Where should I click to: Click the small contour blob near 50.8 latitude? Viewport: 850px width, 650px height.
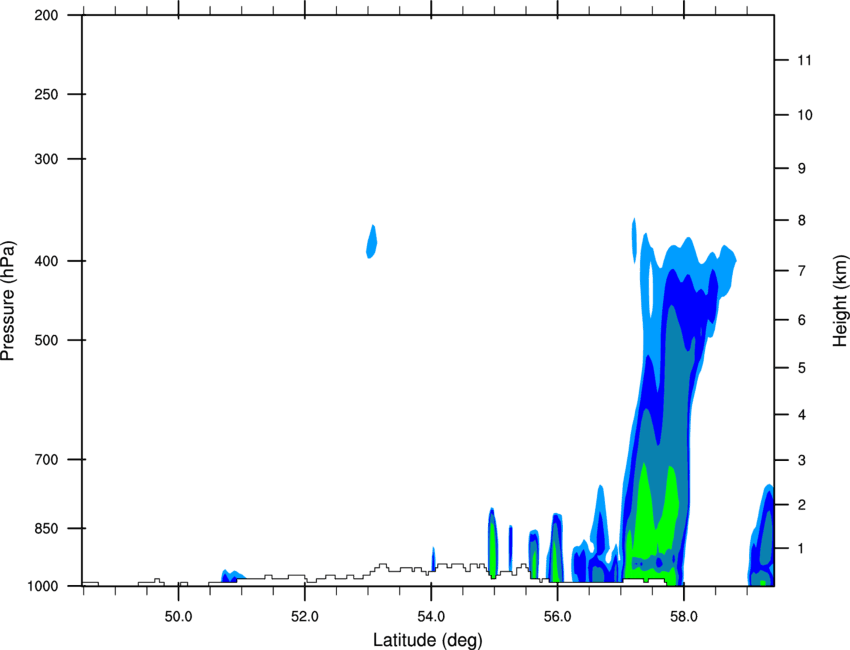pyautogui.click(x=231, y=576)
